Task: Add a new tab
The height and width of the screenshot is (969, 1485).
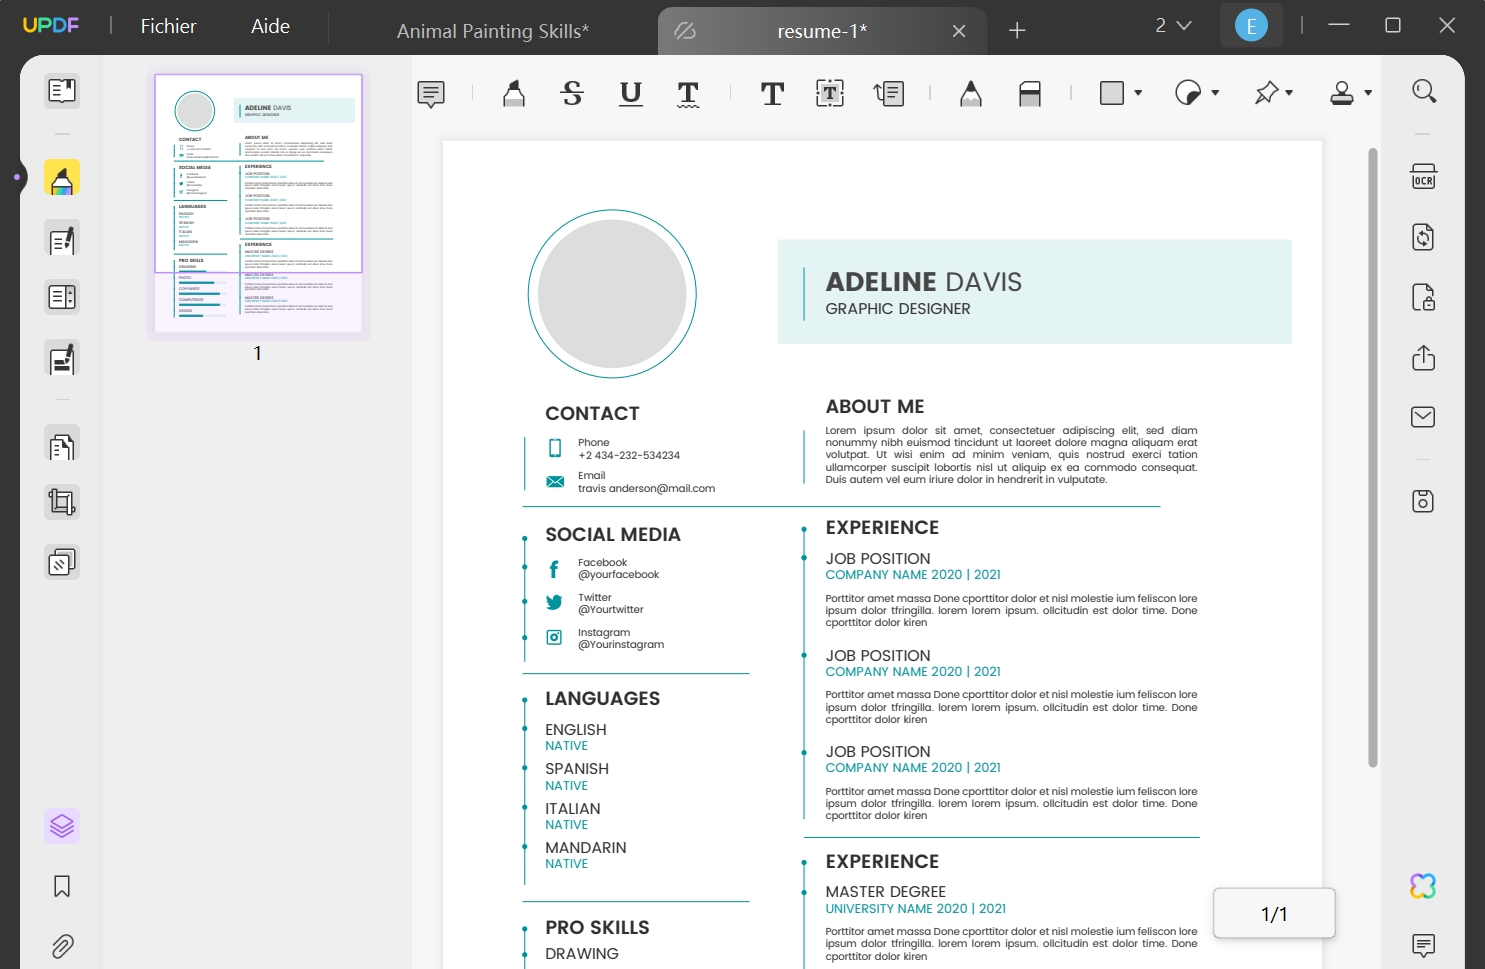Action: [x=1017, y=31]
